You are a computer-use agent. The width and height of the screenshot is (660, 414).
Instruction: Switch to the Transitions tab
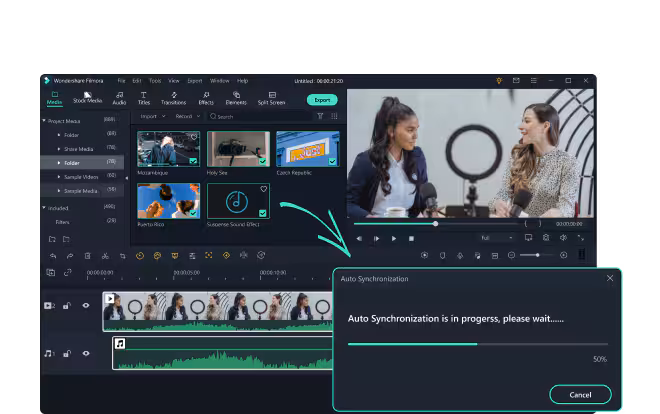point(173,98)
